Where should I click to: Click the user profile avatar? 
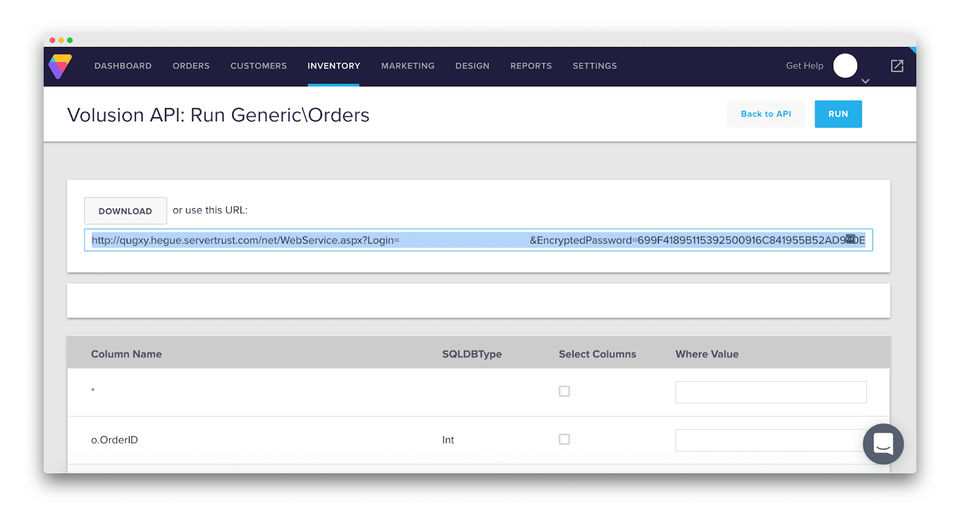click(845, 66)
